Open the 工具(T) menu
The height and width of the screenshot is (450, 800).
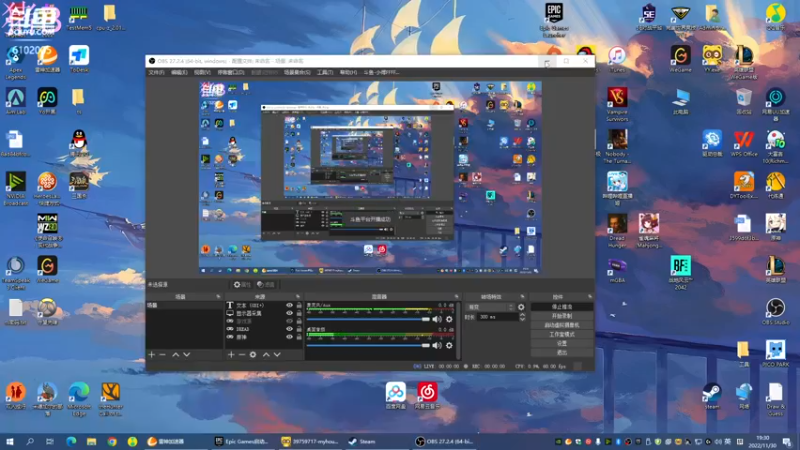324,72
